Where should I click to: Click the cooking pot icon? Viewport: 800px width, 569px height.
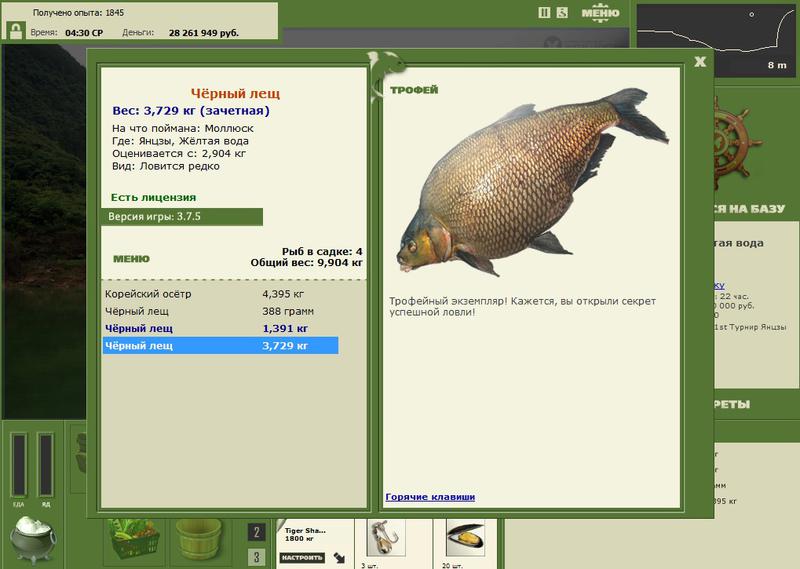pyautogui.click(x=33, y=539)
